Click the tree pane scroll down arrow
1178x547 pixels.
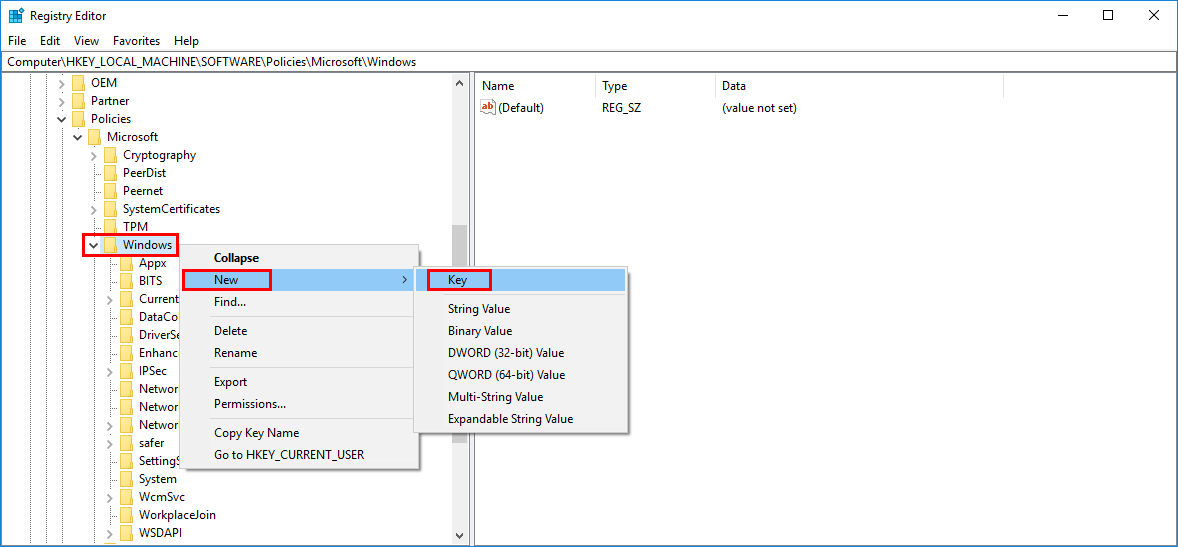(459, 536)
